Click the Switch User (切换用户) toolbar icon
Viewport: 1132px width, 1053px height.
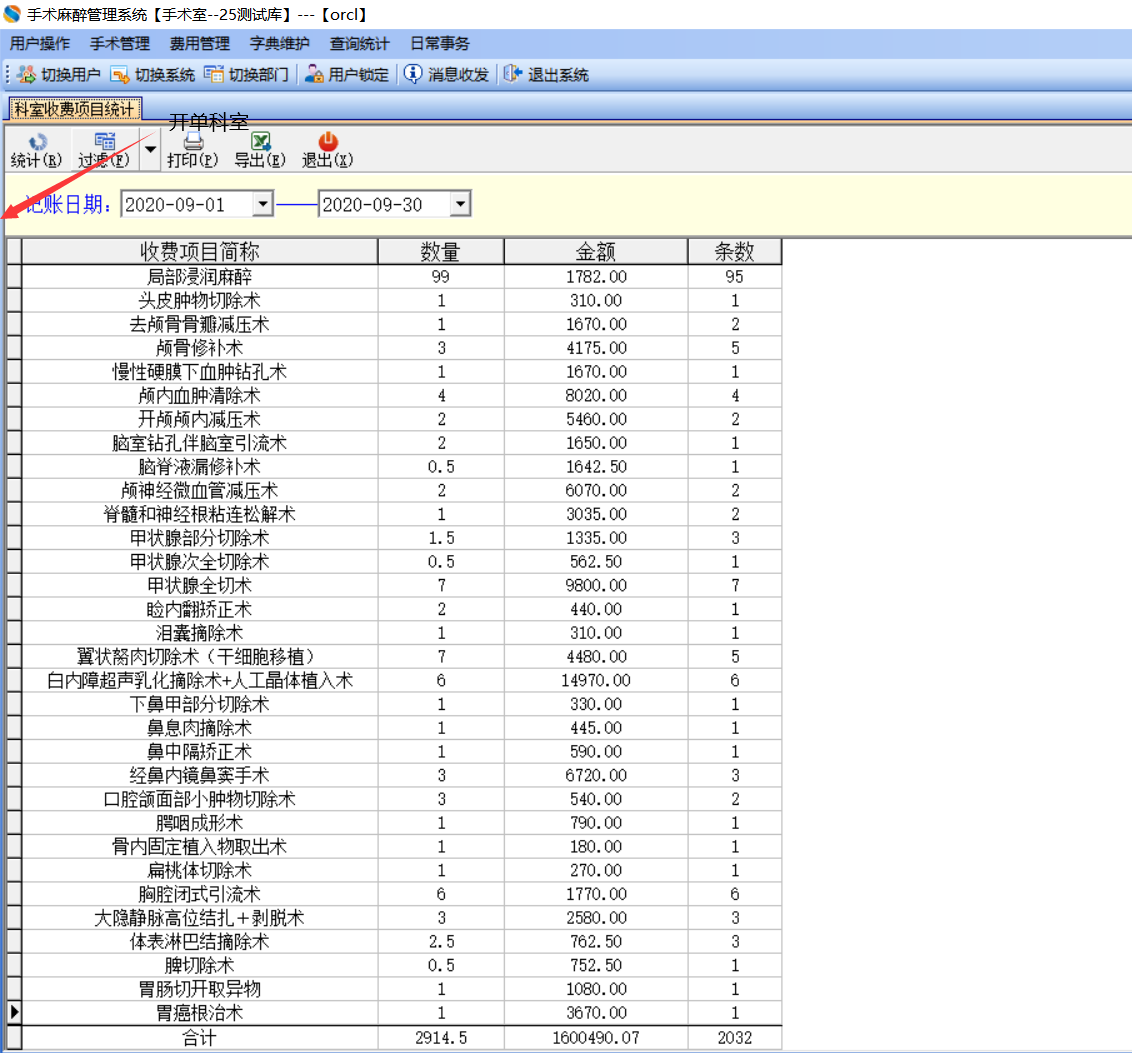pyautogui.click(x=26, y=74)
